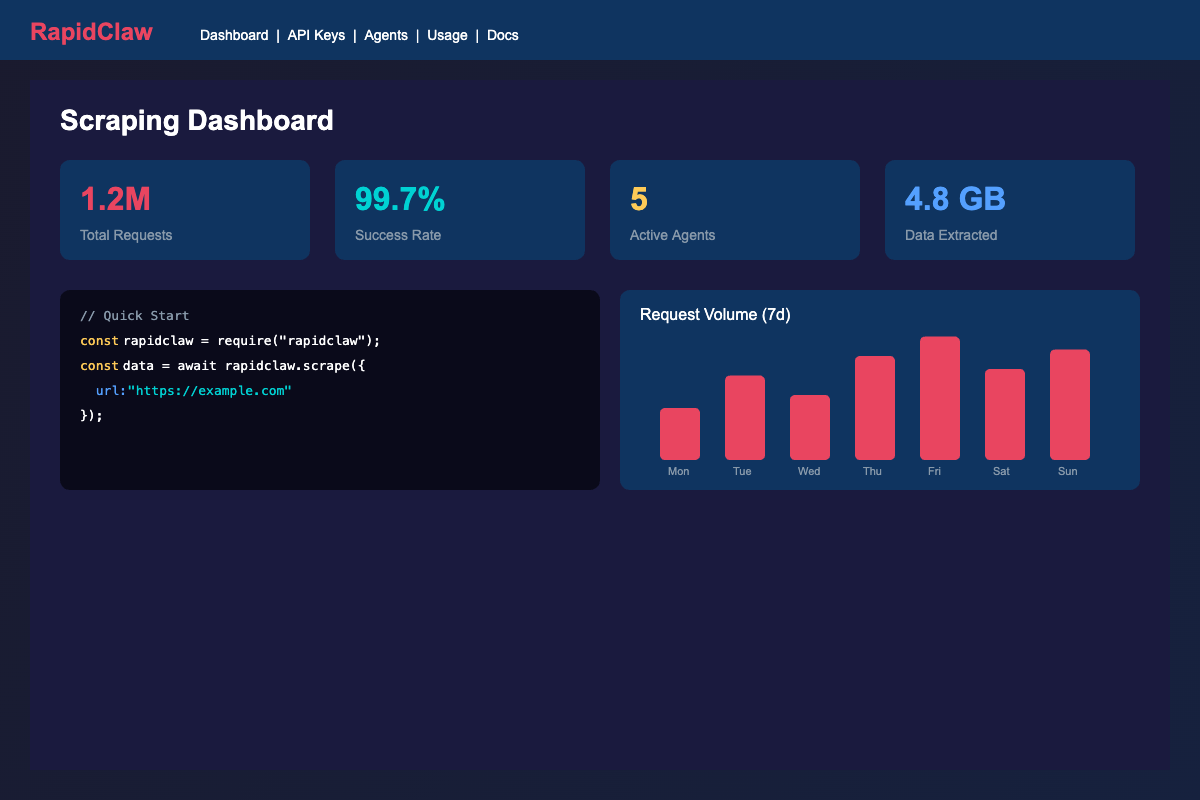Click the Wed axis label
This screenshot has height=800, width=1200.
(x=809, y=471)
